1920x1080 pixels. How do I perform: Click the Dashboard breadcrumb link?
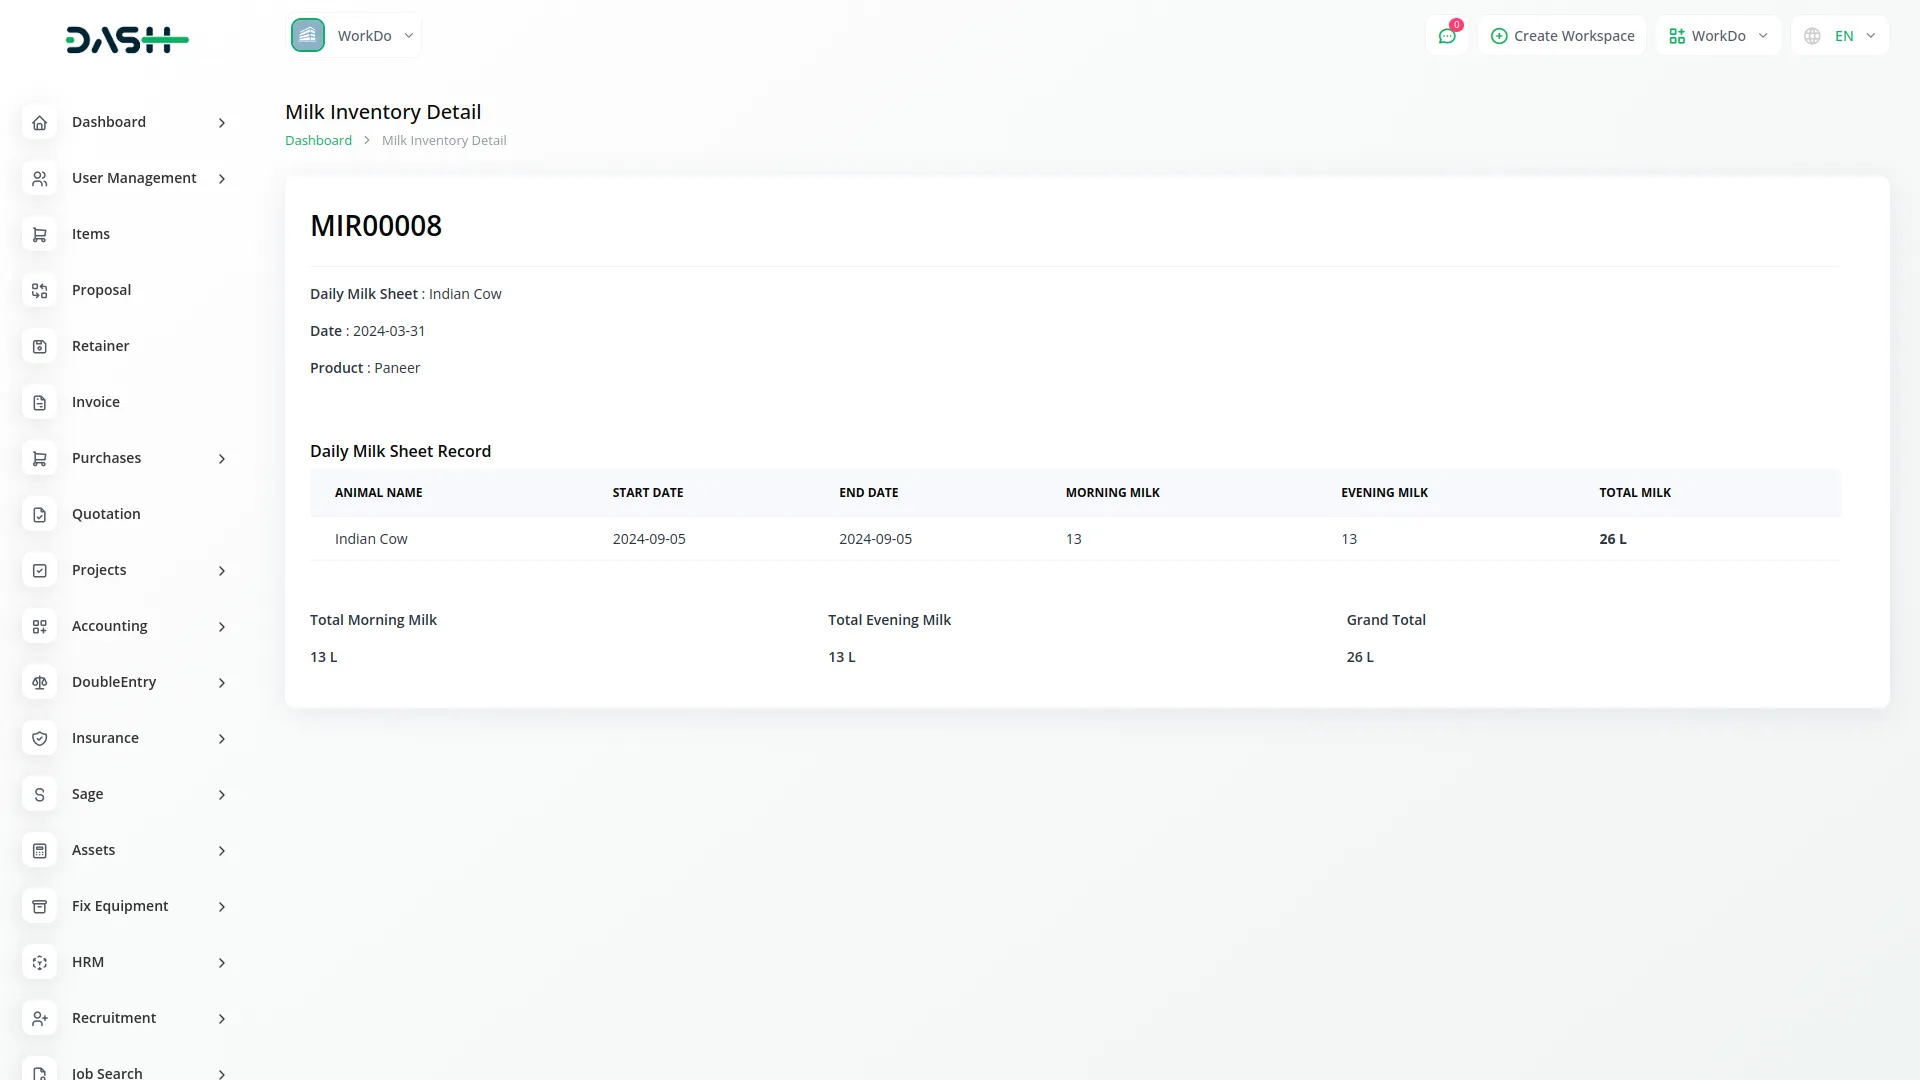318,141
